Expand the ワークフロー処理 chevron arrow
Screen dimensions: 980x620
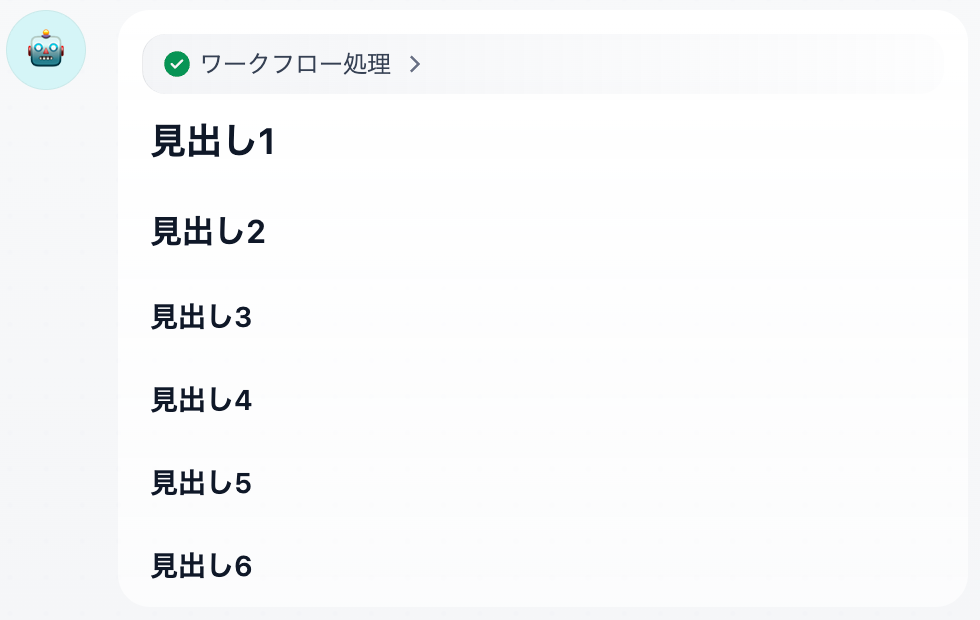416,64
